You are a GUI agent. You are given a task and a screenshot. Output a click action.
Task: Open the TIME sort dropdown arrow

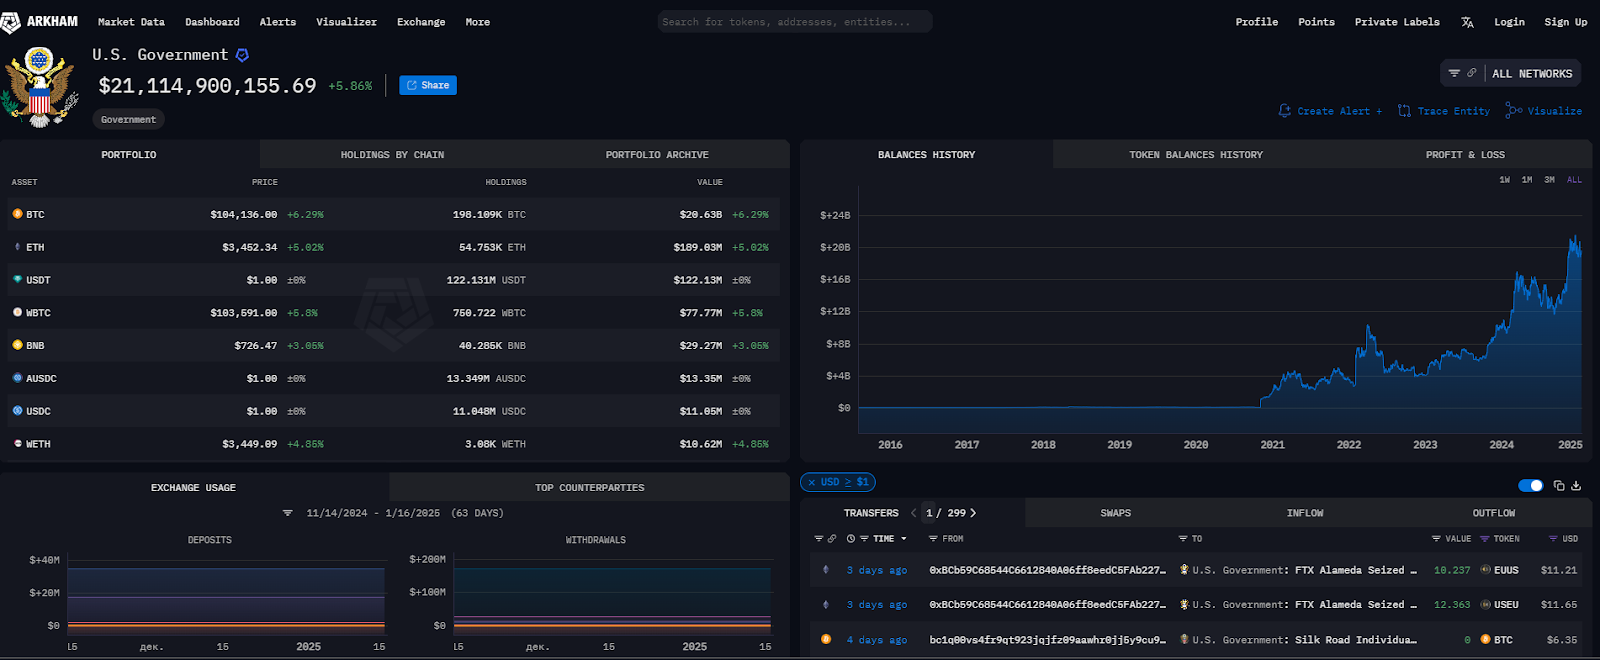[904, 539]
